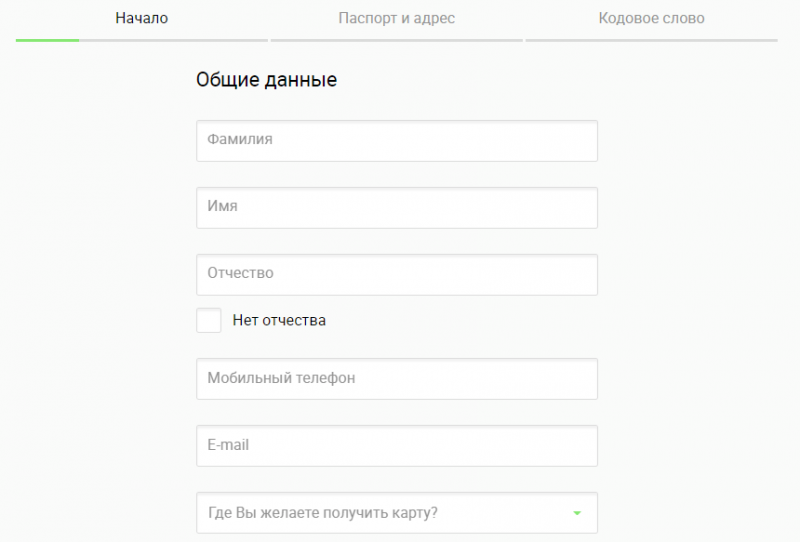Click the gray step bar under Паспорт и адрес

click(x=396, y=40)
